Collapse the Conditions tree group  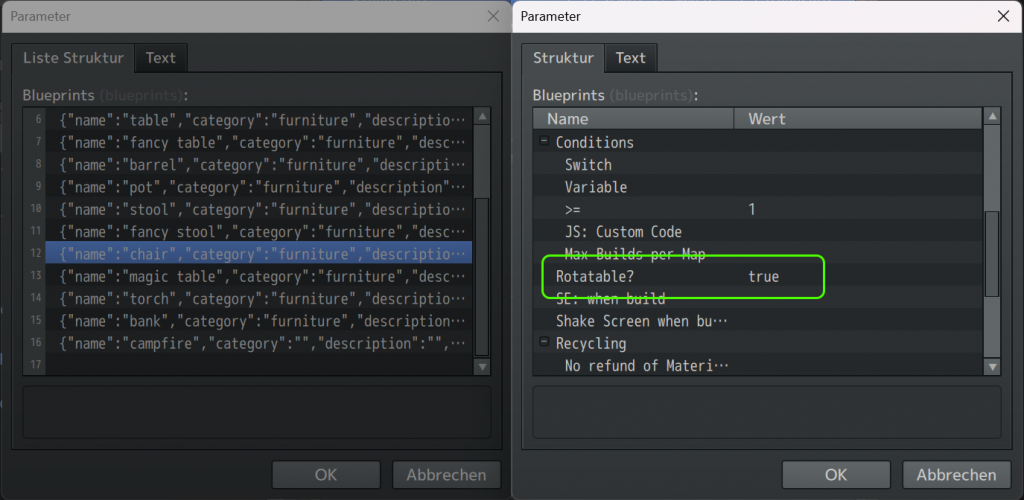coord(545,142)
